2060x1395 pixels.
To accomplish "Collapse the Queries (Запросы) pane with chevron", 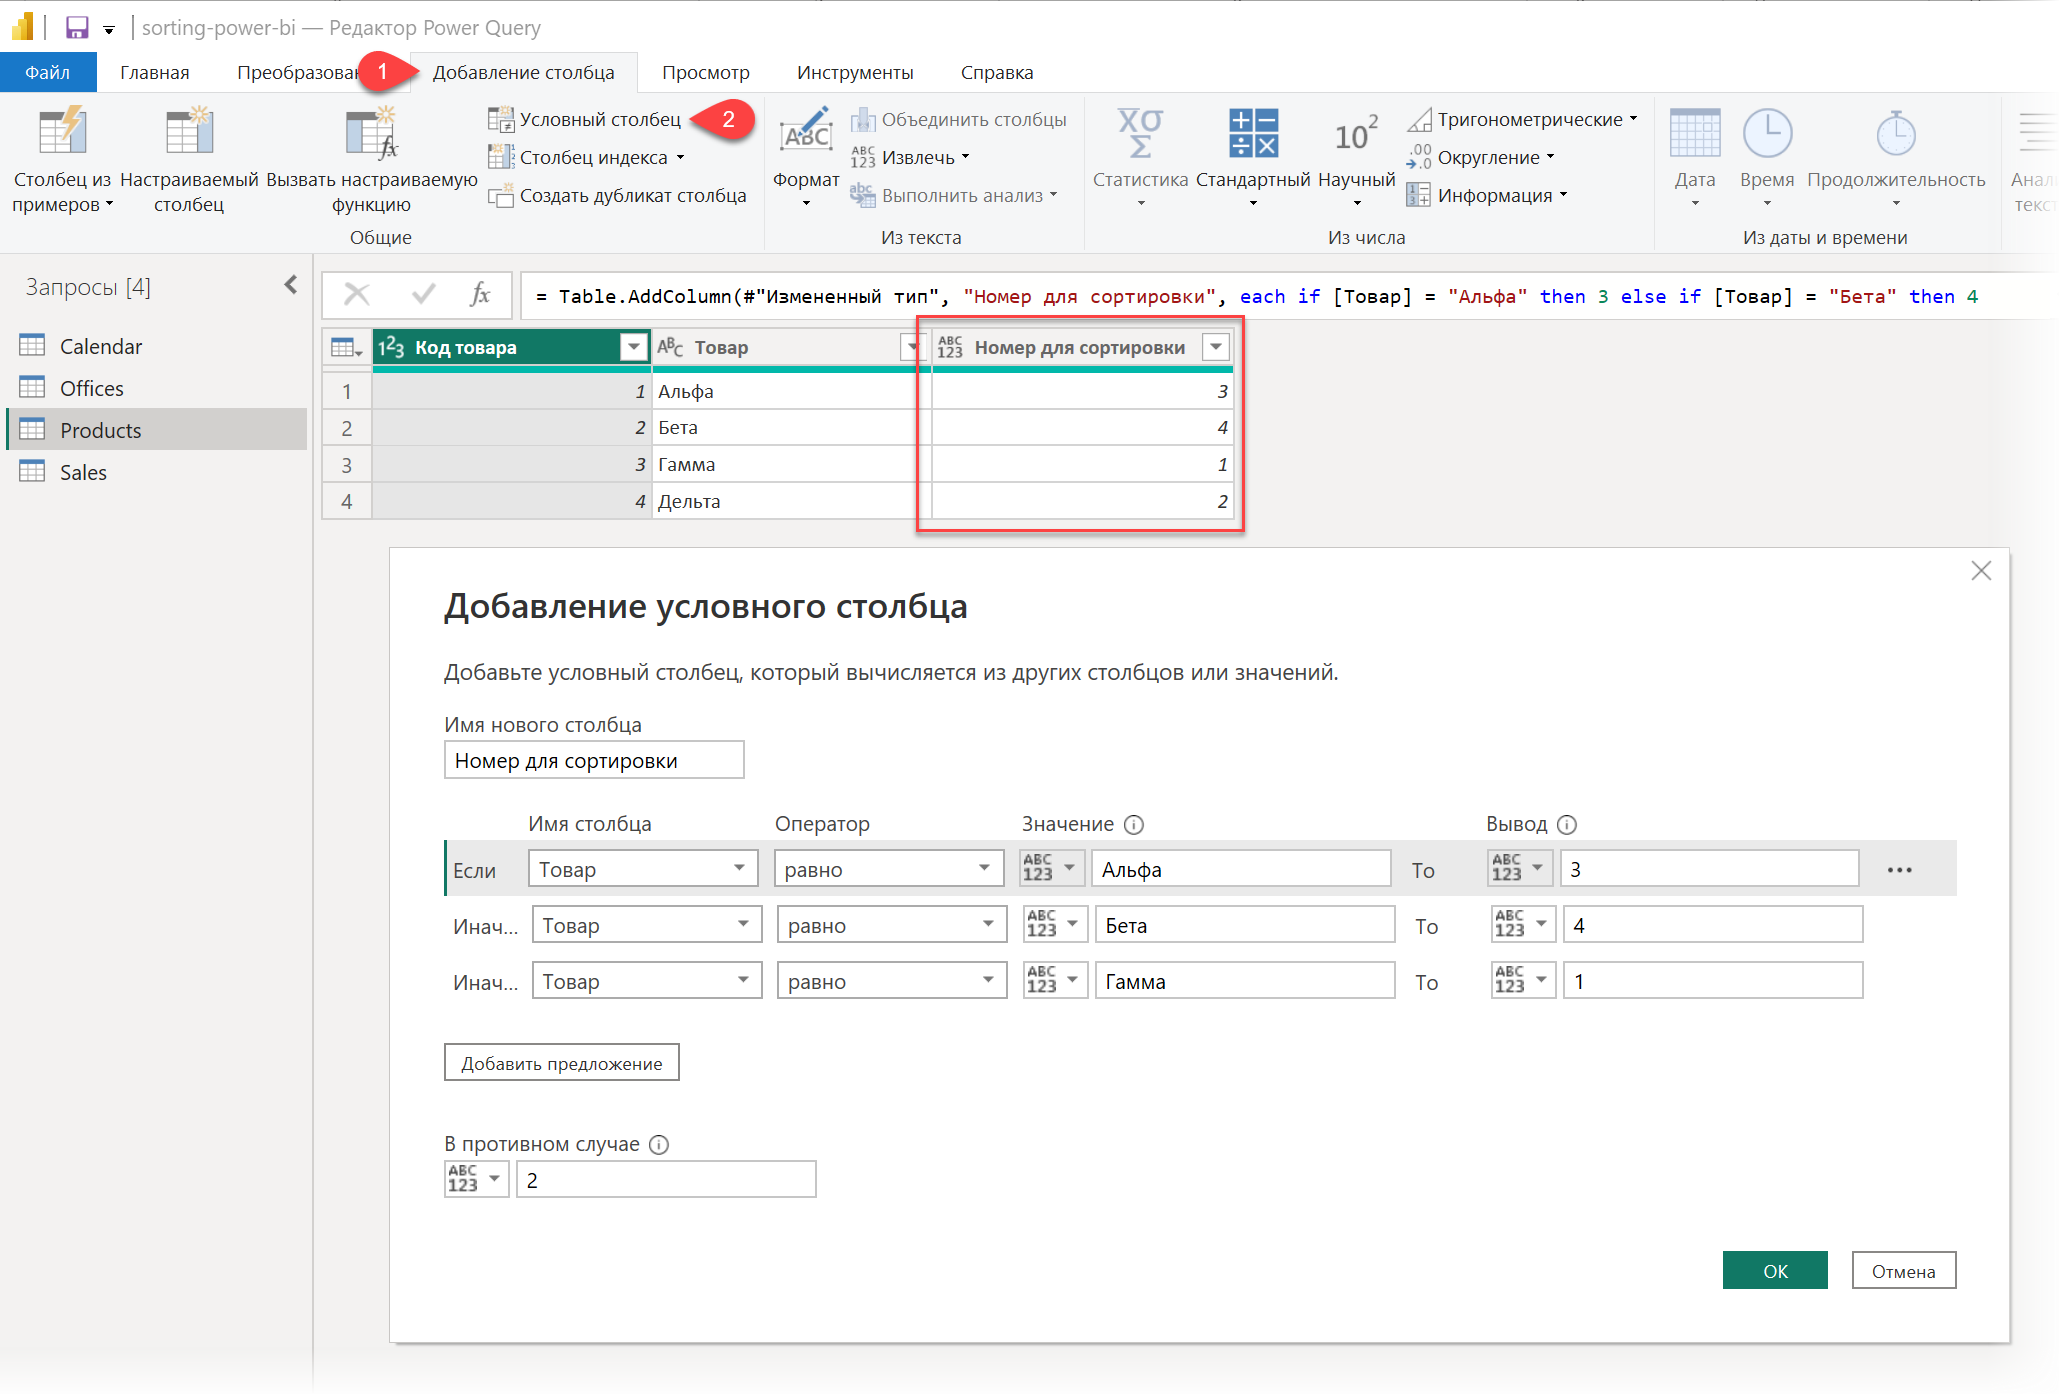I will point(290,286).
